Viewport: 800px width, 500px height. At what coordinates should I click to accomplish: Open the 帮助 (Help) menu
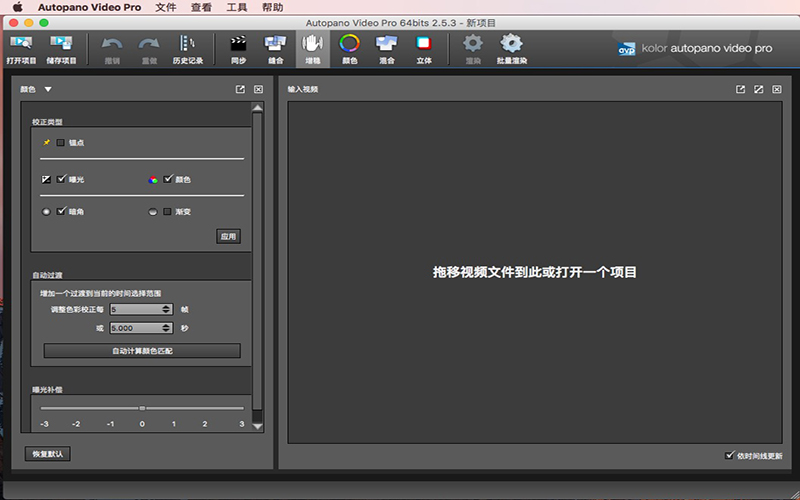pos(272,7)
